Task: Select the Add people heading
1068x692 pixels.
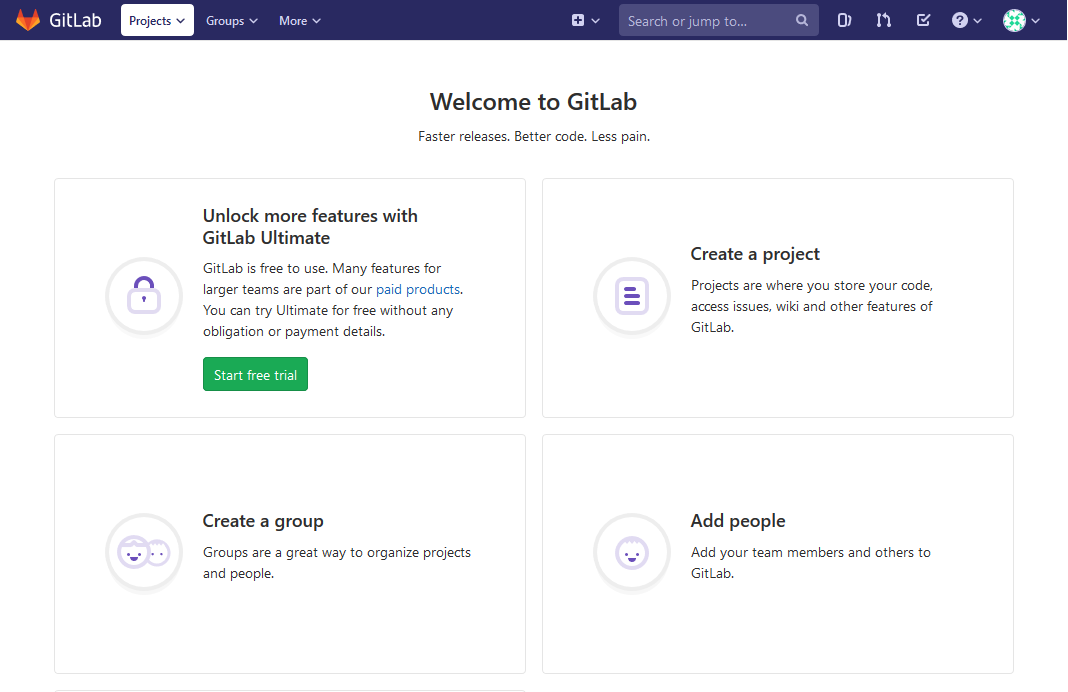Action: click(738, 521)
